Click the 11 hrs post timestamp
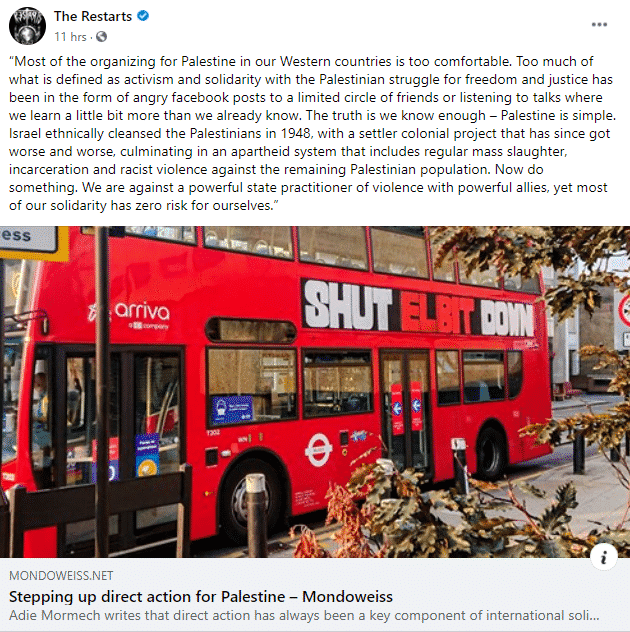 coord(71,37)
